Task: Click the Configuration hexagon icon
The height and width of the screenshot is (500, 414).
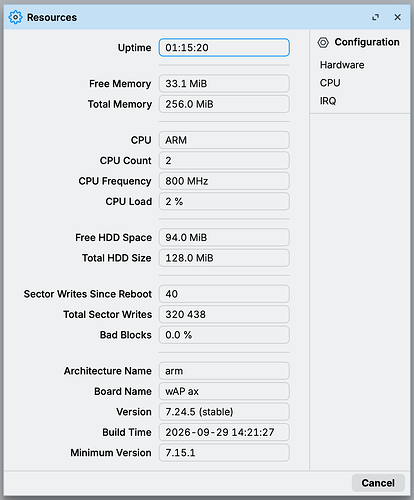Action: 323,42
